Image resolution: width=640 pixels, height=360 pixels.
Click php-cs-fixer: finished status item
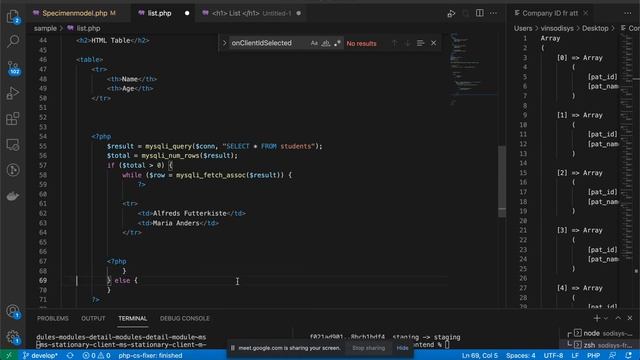point(150,356)
